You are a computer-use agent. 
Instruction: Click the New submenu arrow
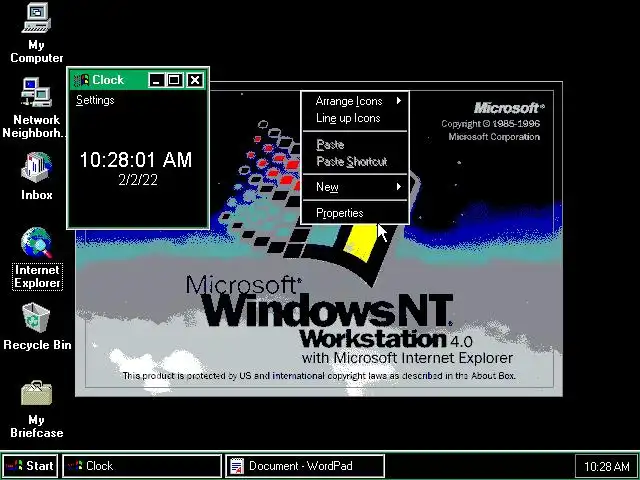399,187
